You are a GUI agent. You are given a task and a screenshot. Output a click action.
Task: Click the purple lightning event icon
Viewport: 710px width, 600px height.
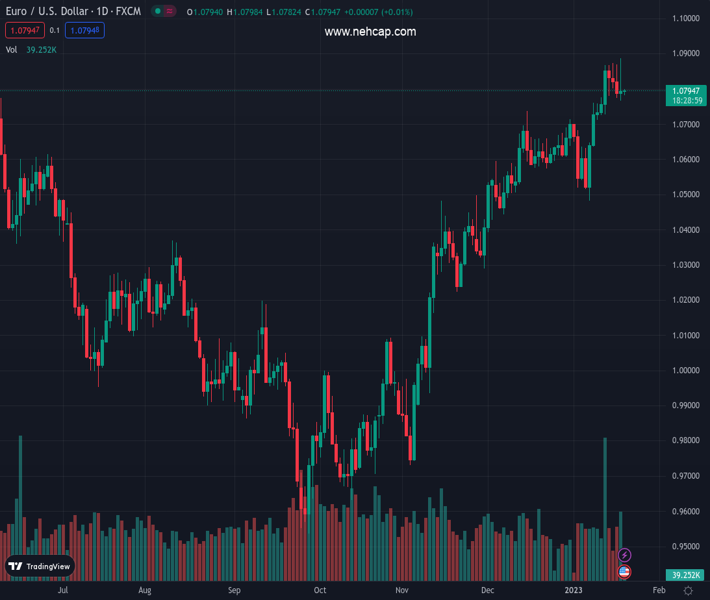[x=625, y=555]
